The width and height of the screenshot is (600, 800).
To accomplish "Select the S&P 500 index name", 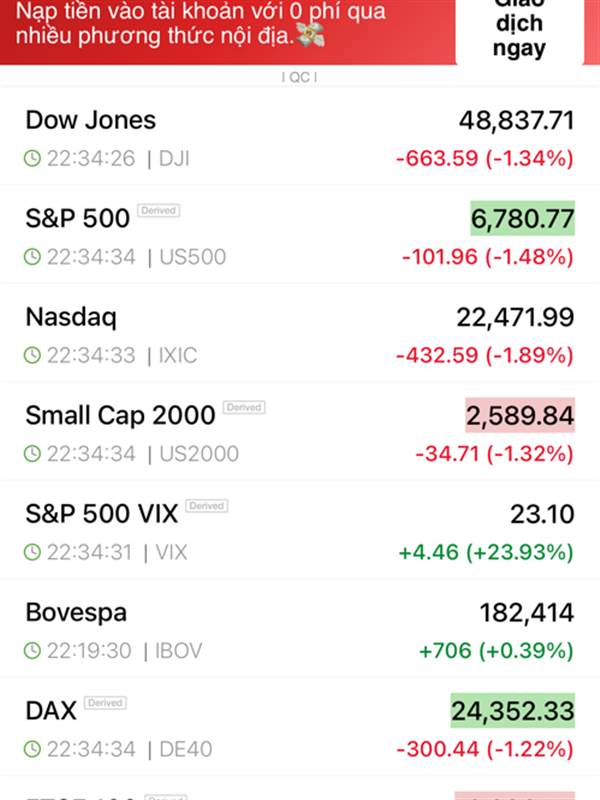I will (x=77, y=218).
